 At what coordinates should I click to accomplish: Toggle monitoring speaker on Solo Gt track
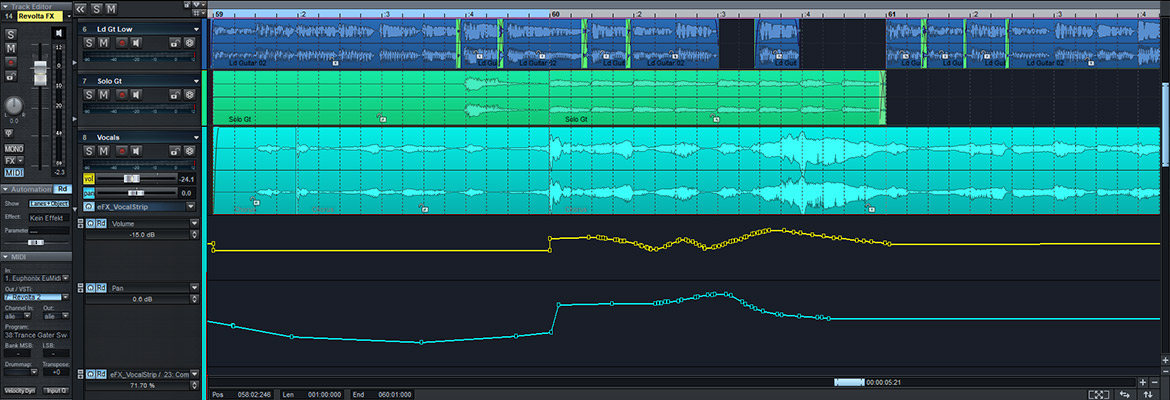[136, 95]
